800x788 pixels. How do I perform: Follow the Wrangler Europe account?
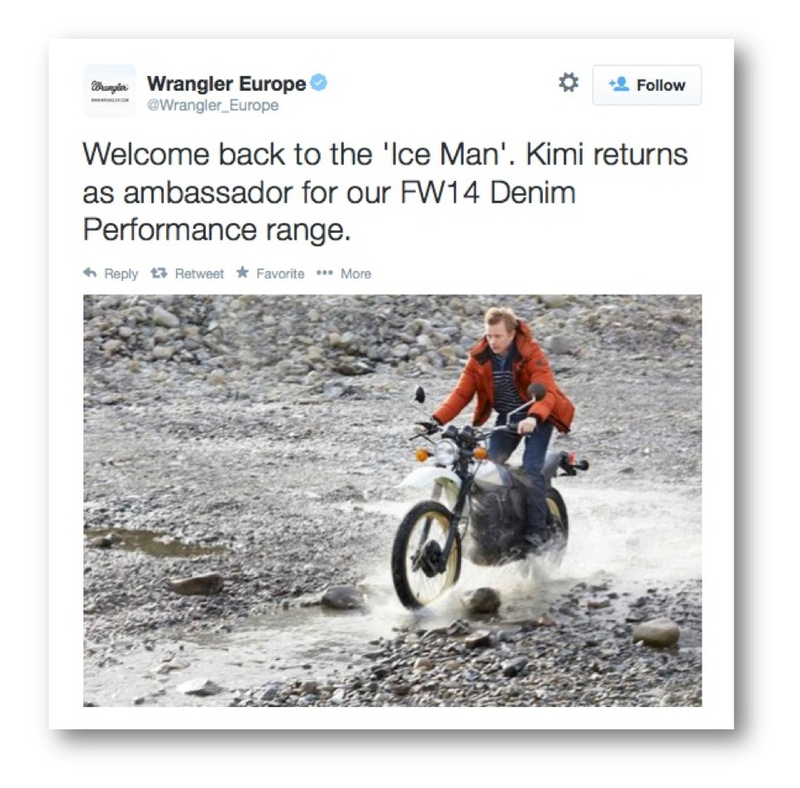(646, 85)
